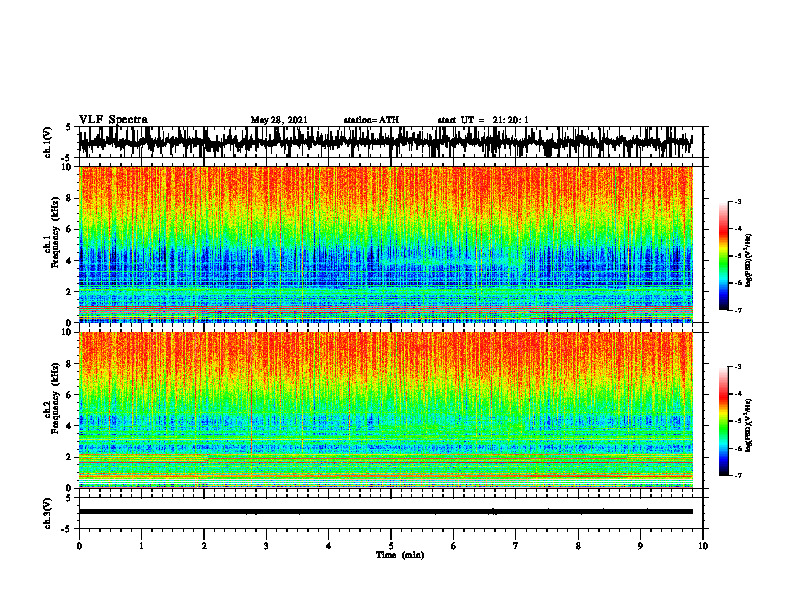792x612 pixels.
Task: Click the time axis tick label "9"
Action: point(640,546)
